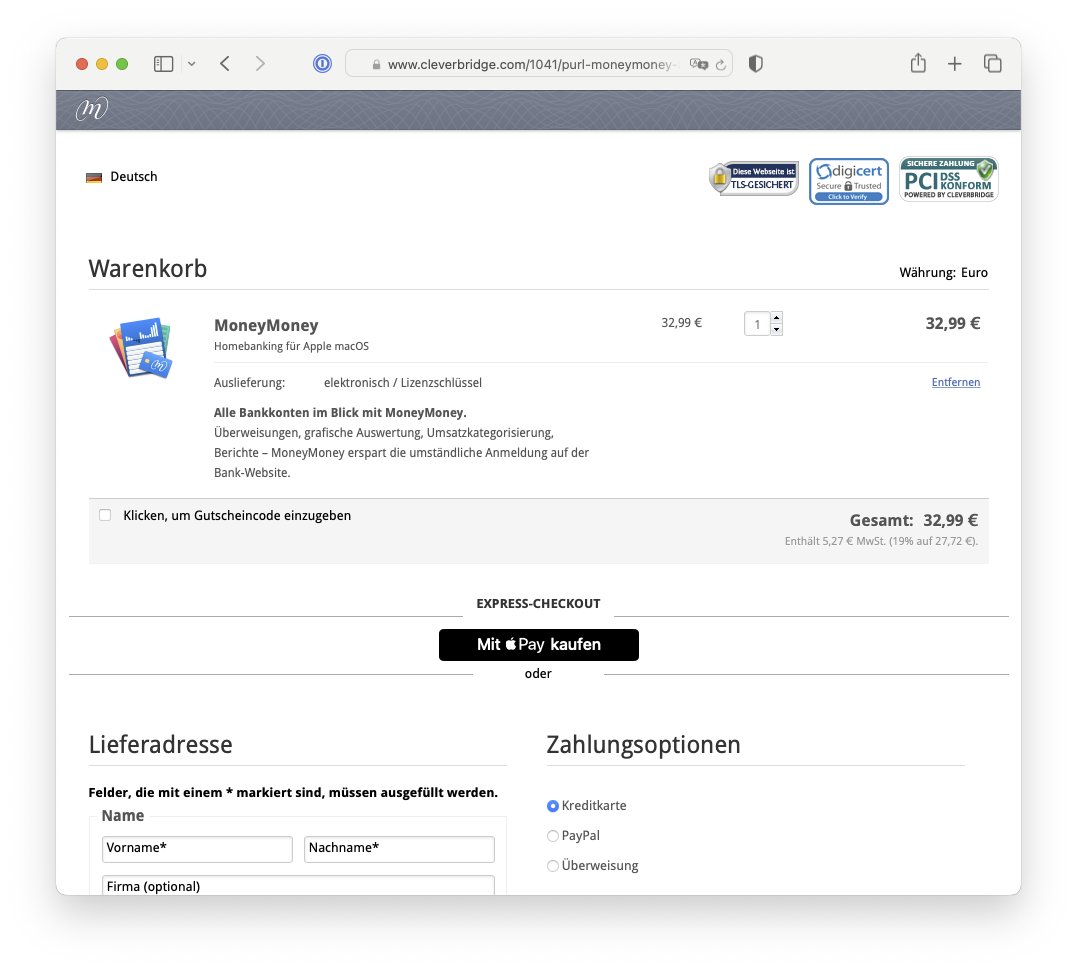Go forward with the forward arrow

tap(260, 64)
